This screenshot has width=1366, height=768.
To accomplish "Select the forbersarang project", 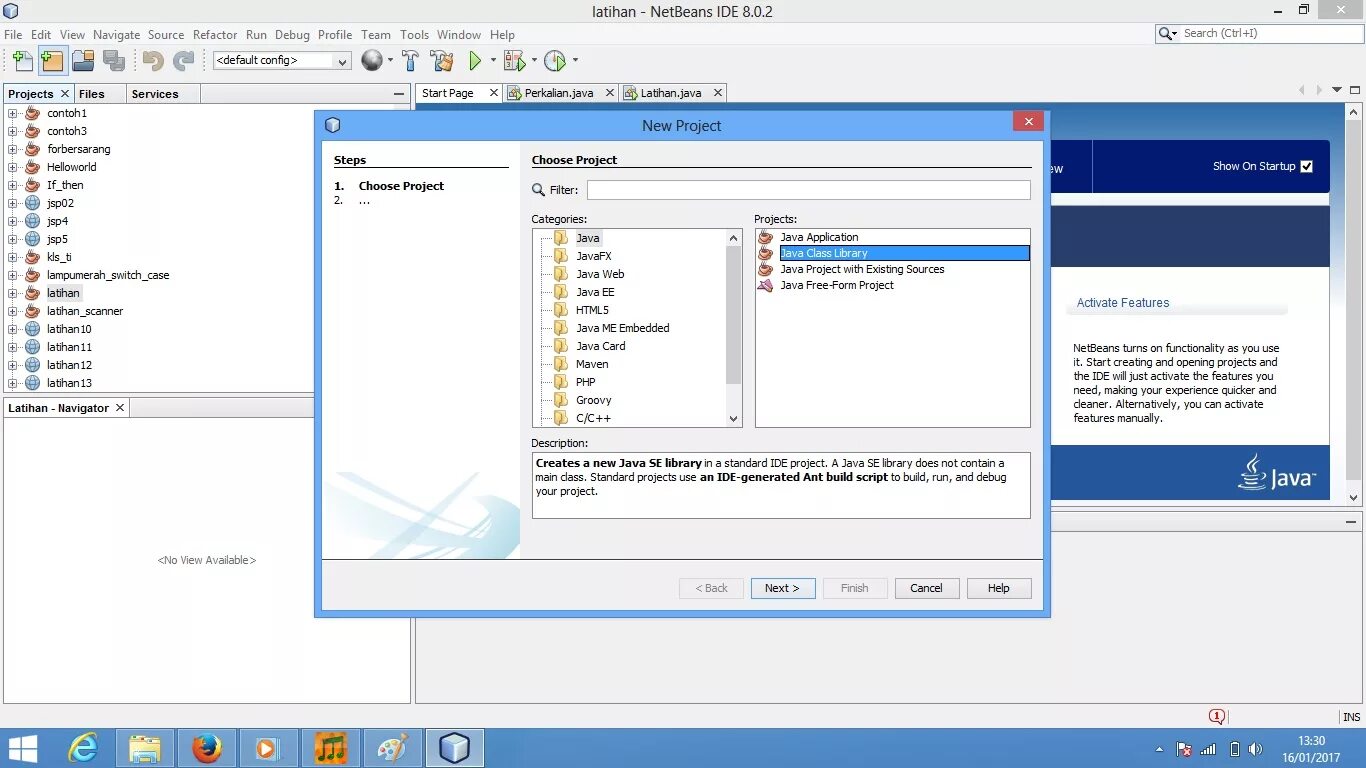I will (79, 149).
